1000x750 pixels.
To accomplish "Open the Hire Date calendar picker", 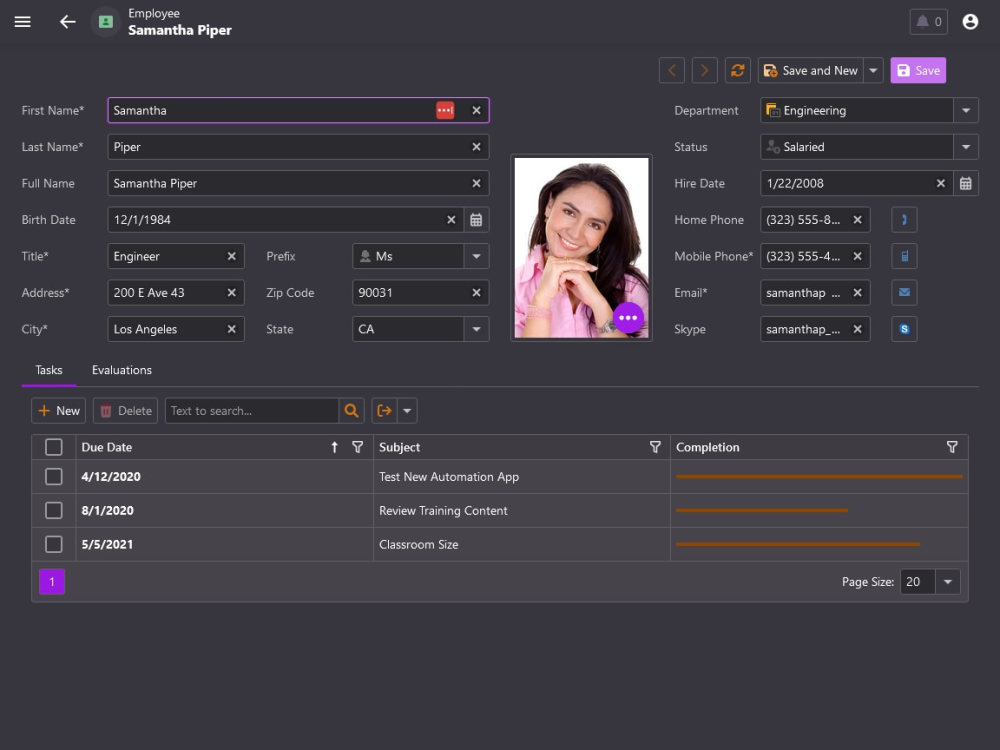I will click(966, 183).
